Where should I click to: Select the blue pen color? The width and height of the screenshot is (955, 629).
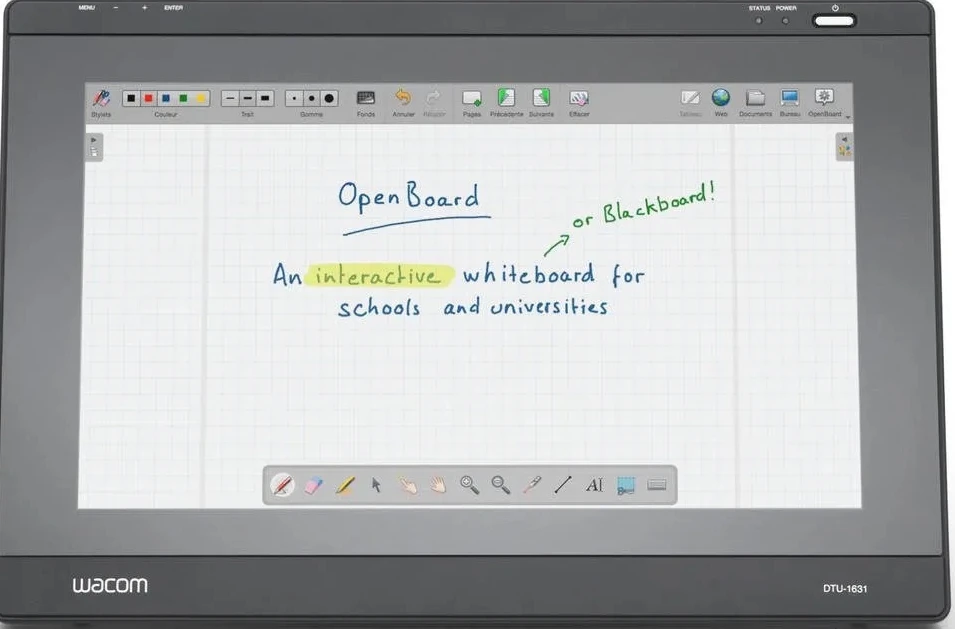[x=166, y=98]
